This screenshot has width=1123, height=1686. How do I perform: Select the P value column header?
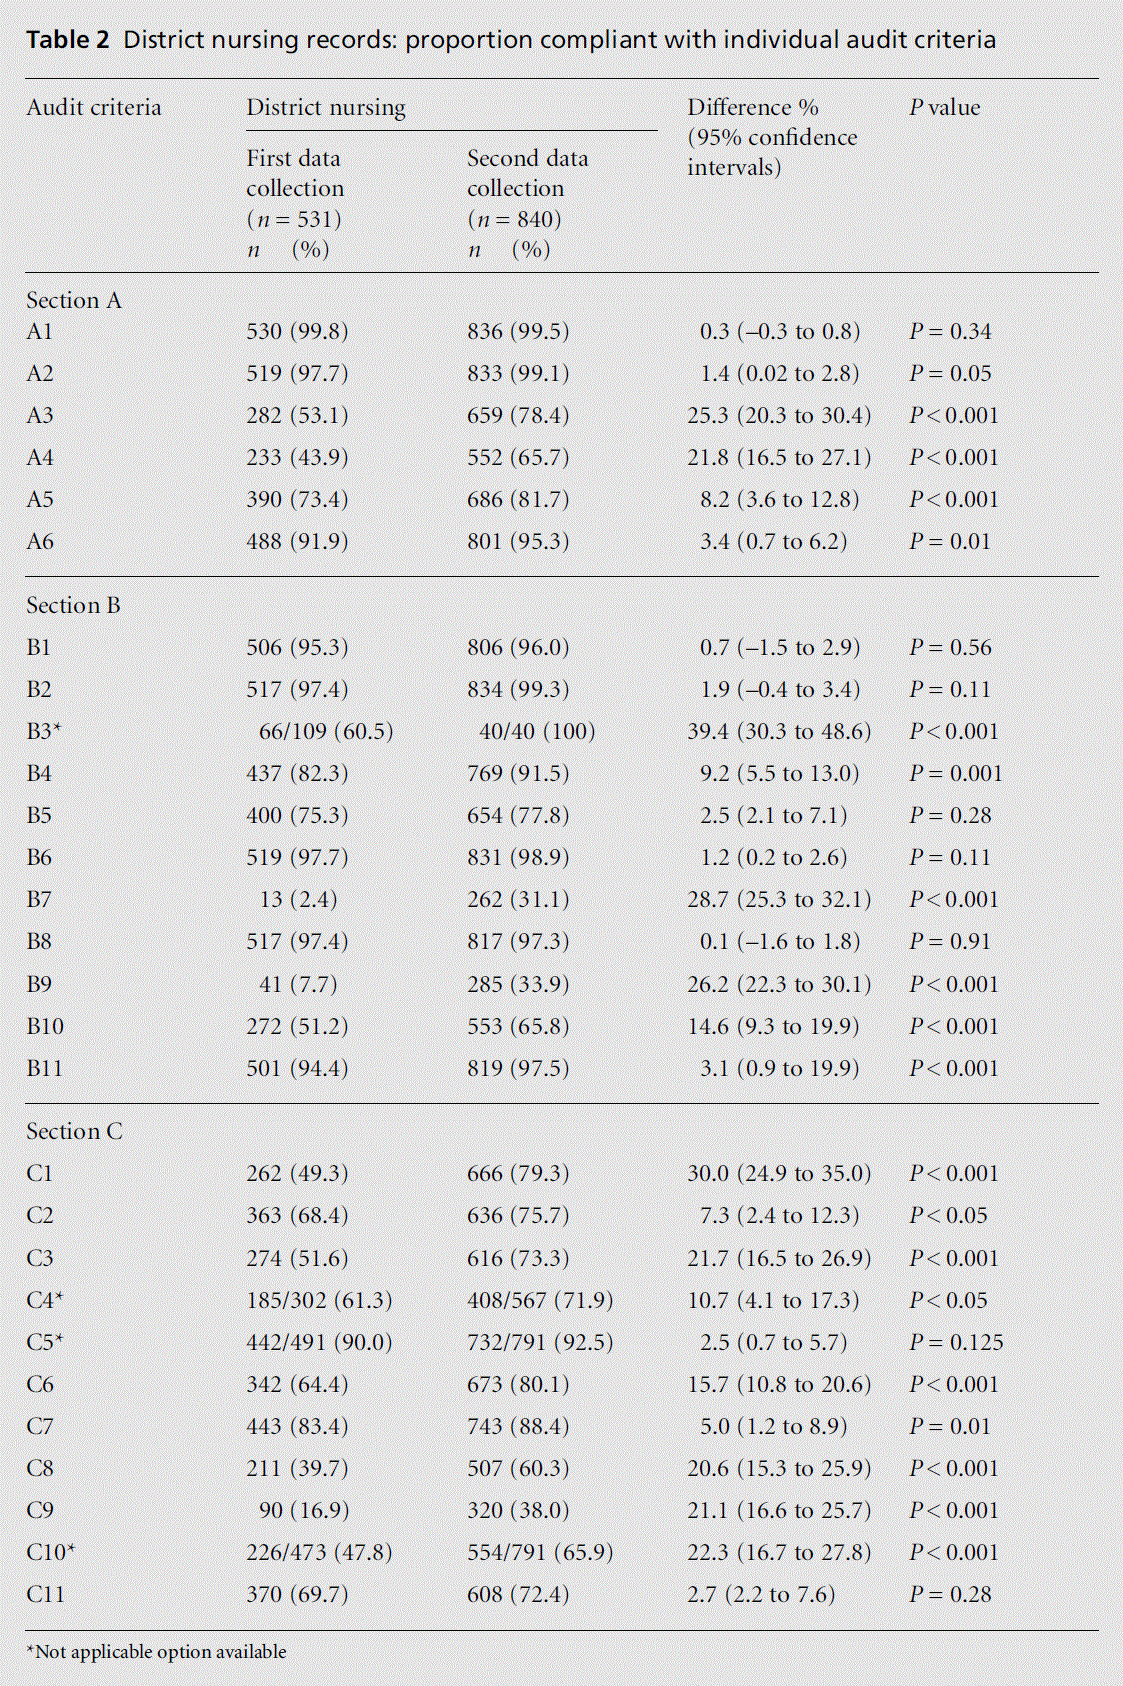(945, 108)
